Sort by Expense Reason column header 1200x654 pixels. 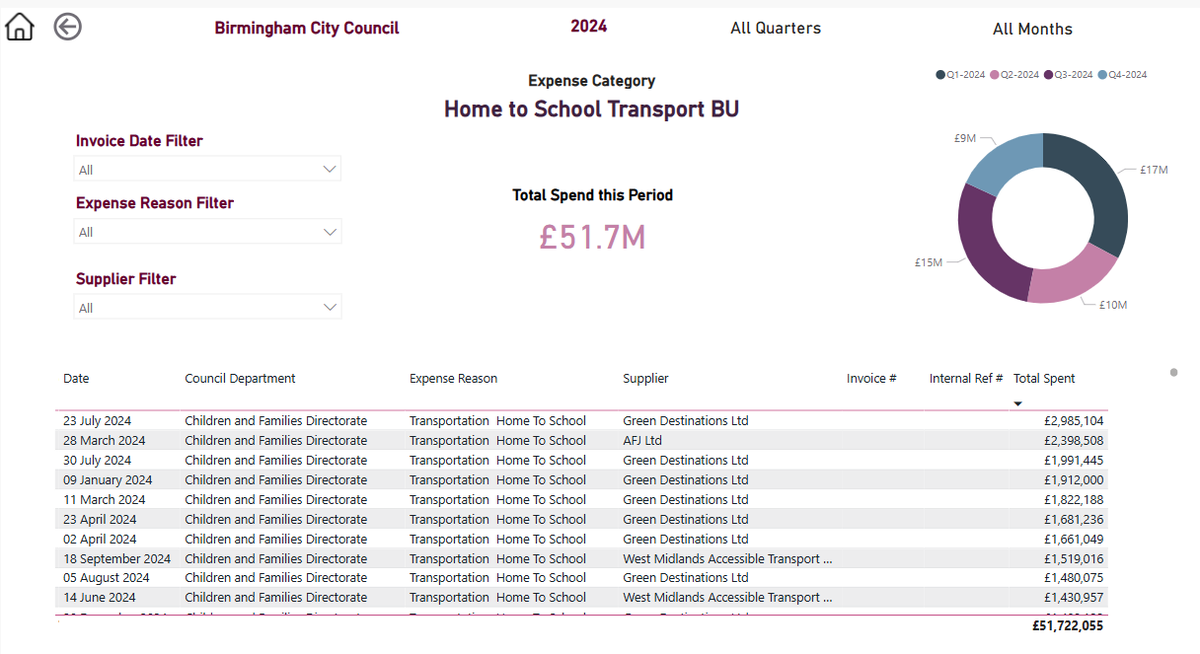coord(453,379)
